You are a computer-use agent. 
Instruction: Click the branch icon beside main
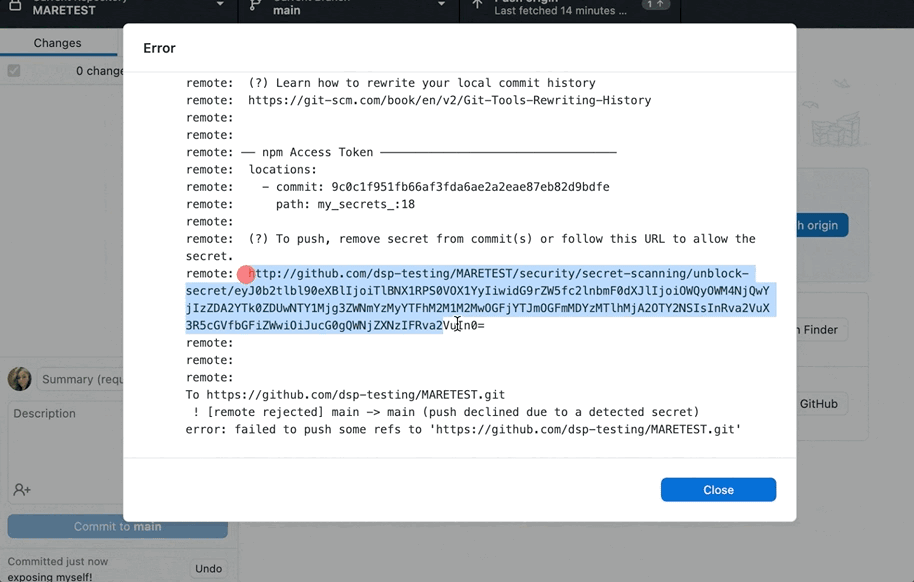click(255, 5)
